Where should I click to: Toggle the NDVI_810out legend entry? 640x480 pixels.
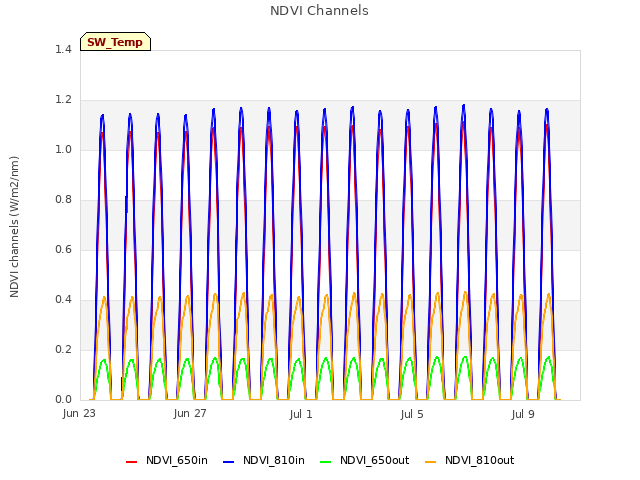(x=469, y=460)
